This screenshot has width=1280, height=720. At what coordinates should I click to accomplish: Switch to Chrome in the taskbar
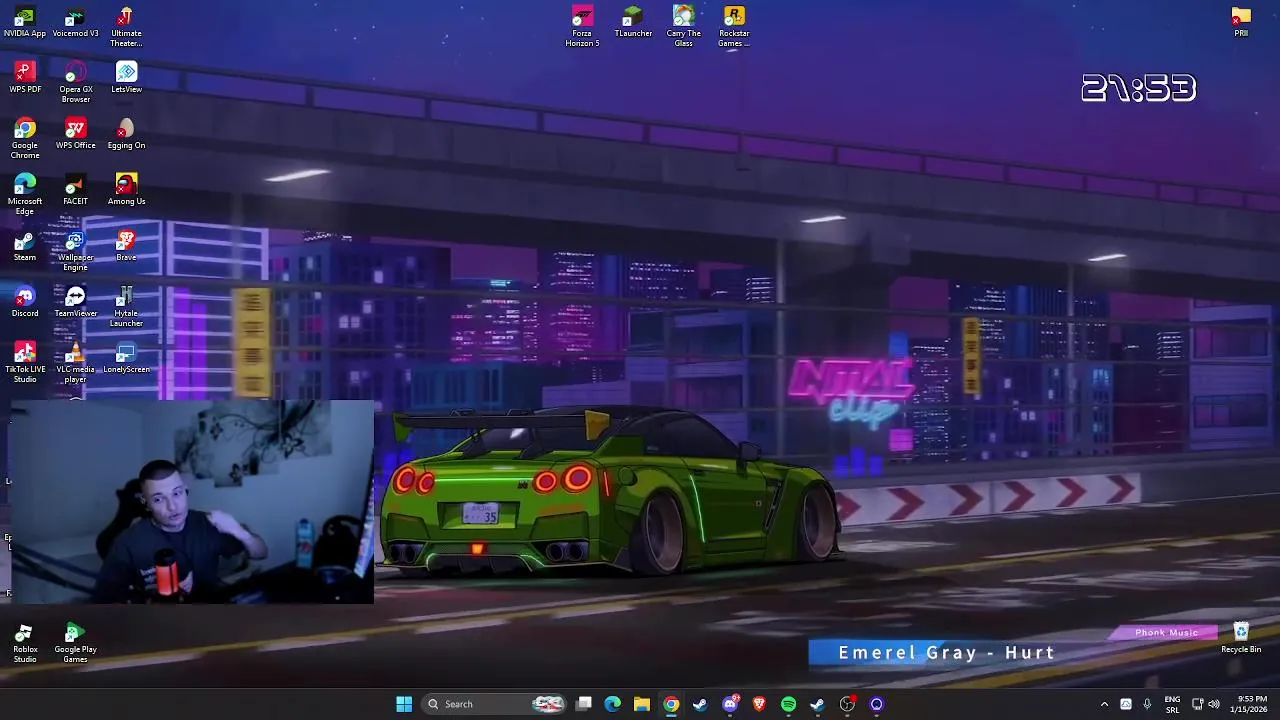[671, 704]
